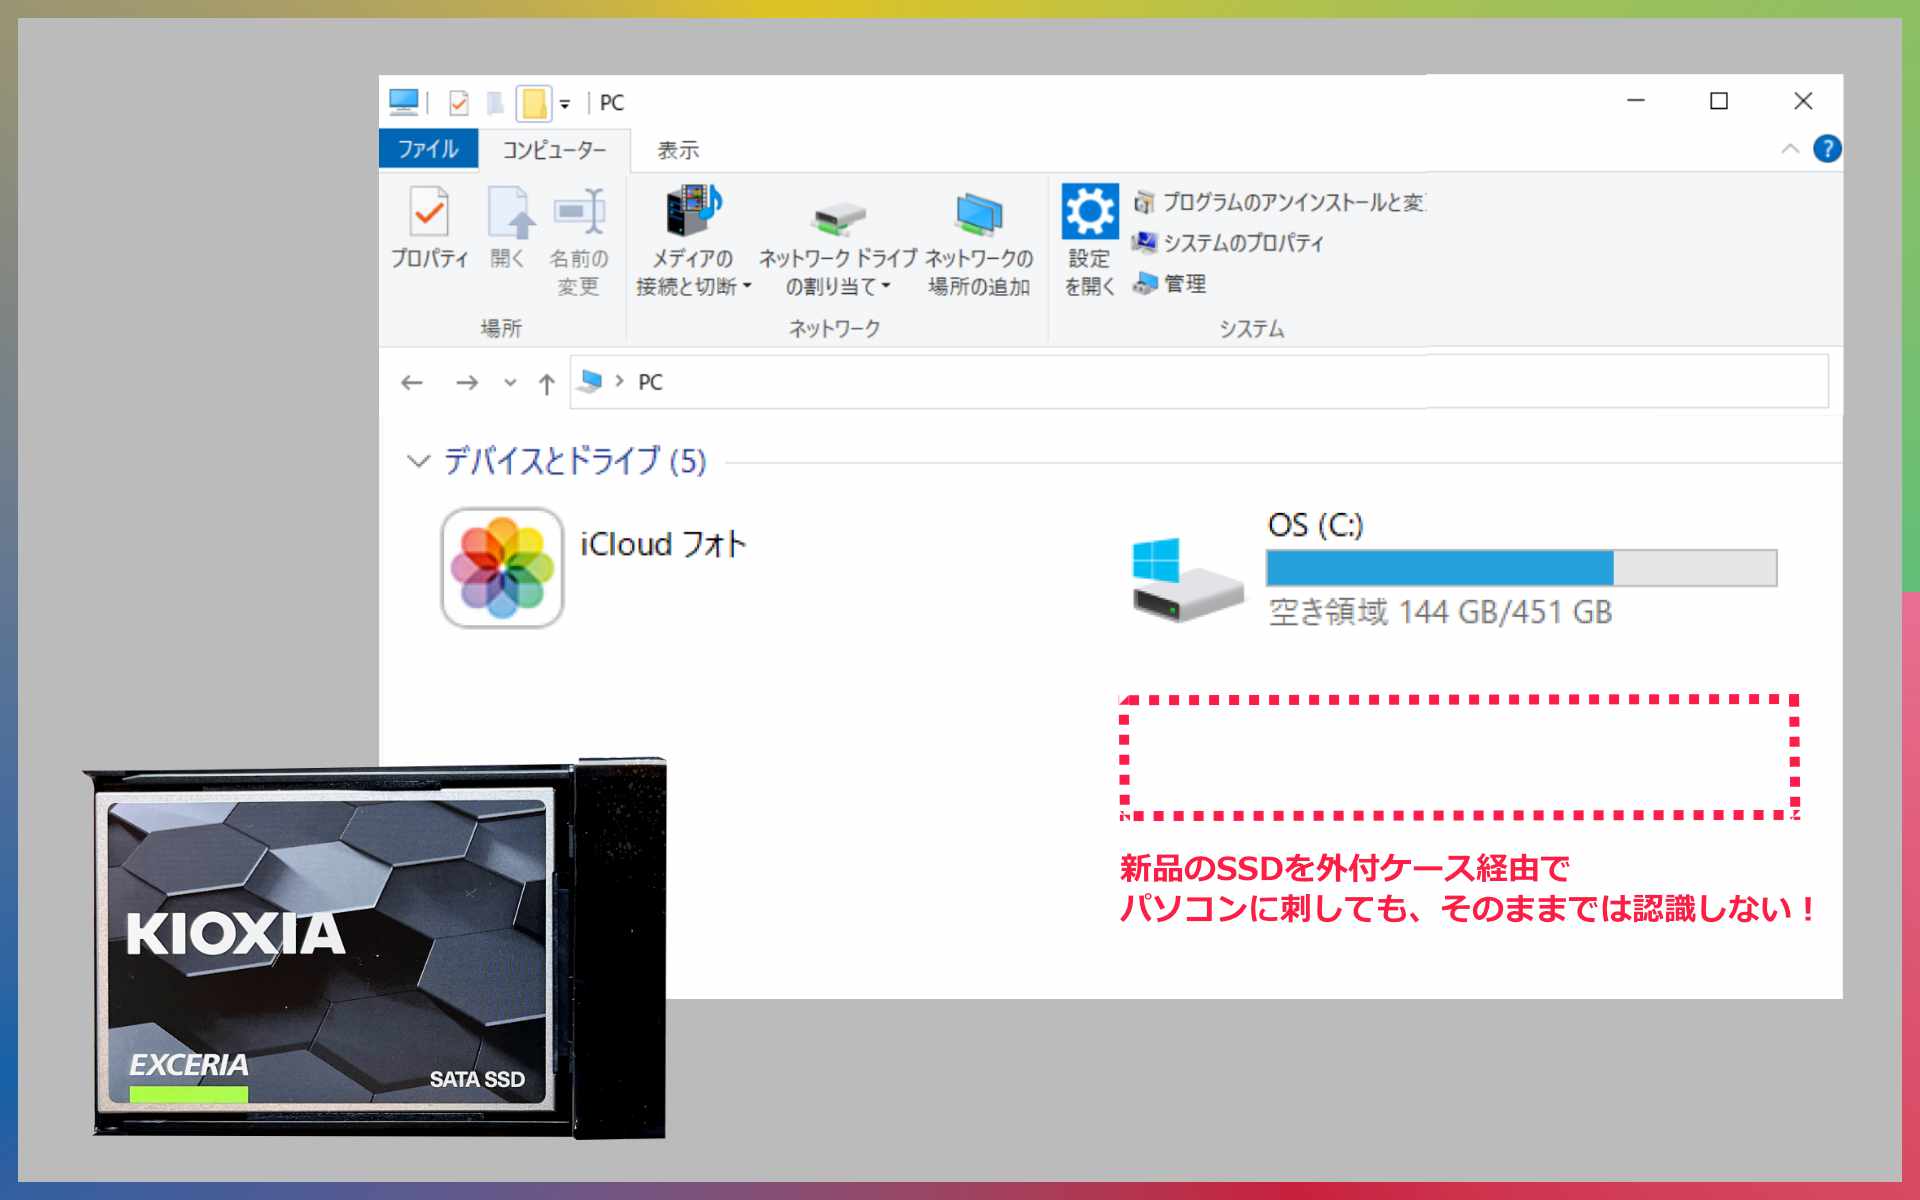Click the blue help question mark icon
Screen dimensions: 1920x1200
coord(1827,149)
